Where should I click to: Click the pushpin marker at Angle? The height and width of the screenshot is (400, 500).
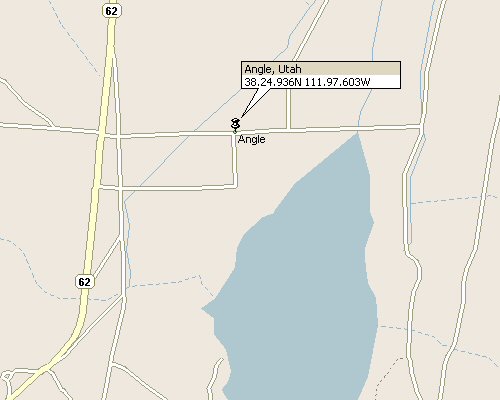coord(235,125)
